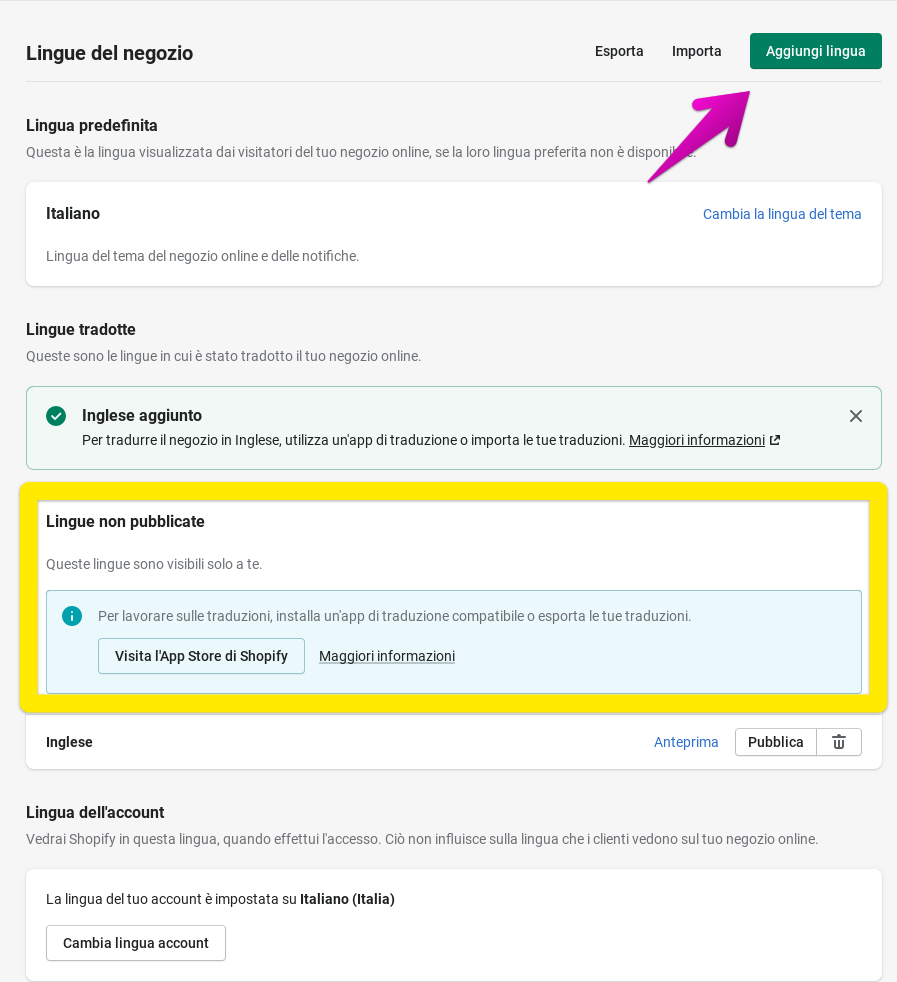This screenshot has width=897, height=982.
Task: Dismiss the Inglese aggiunto banner
Action: click(x=855, y=416)
